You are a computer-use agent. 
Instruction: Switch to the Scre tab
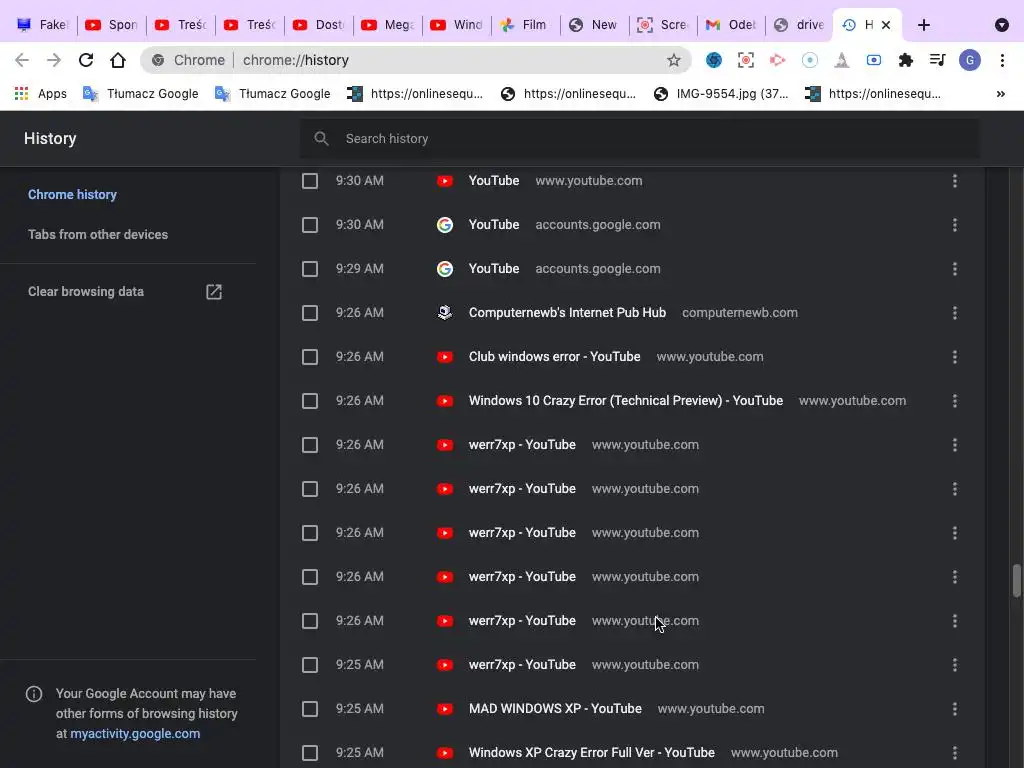coord(663,25)
